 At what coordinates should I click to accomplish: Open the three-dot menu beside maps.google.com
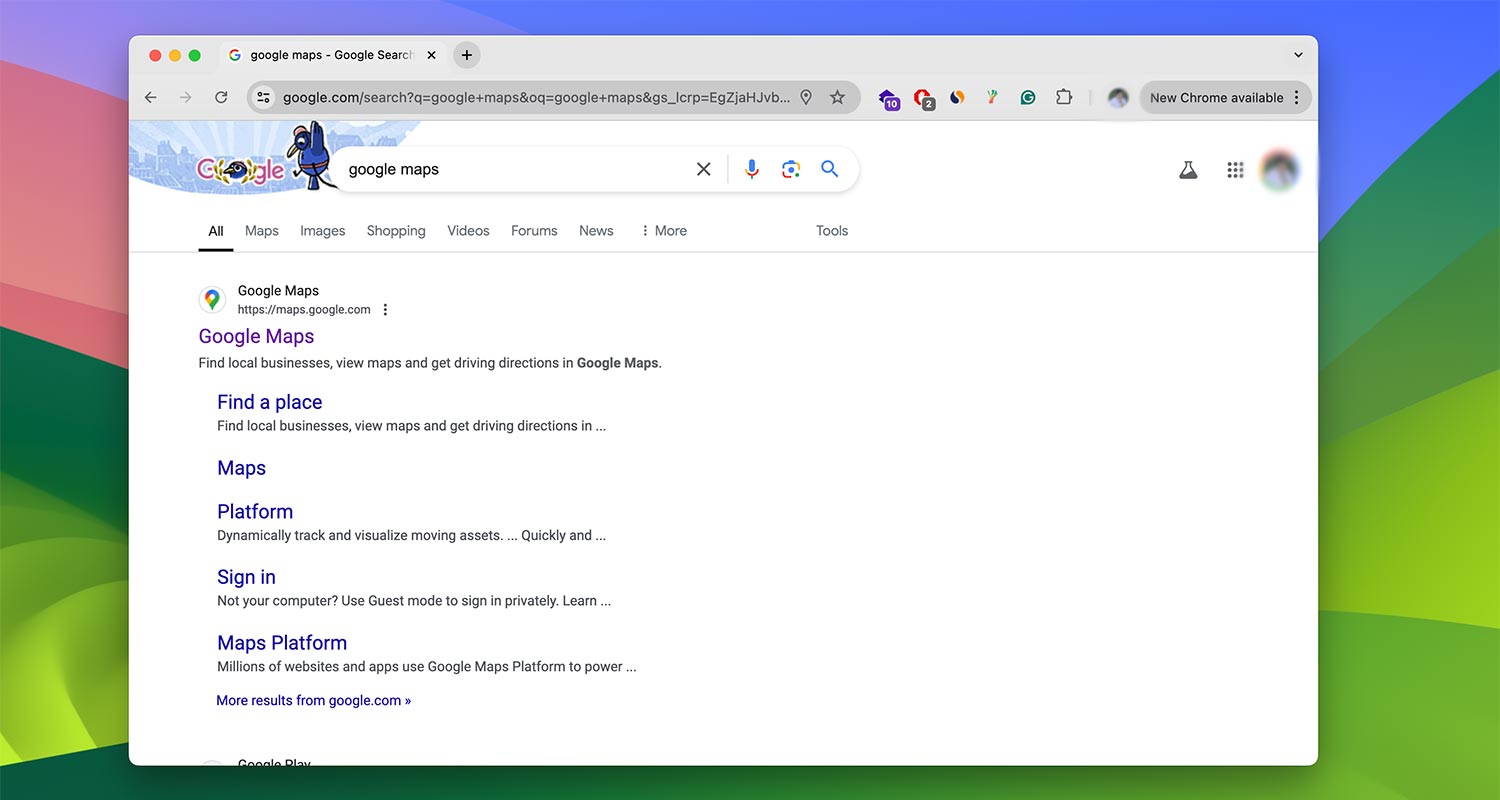385,309
